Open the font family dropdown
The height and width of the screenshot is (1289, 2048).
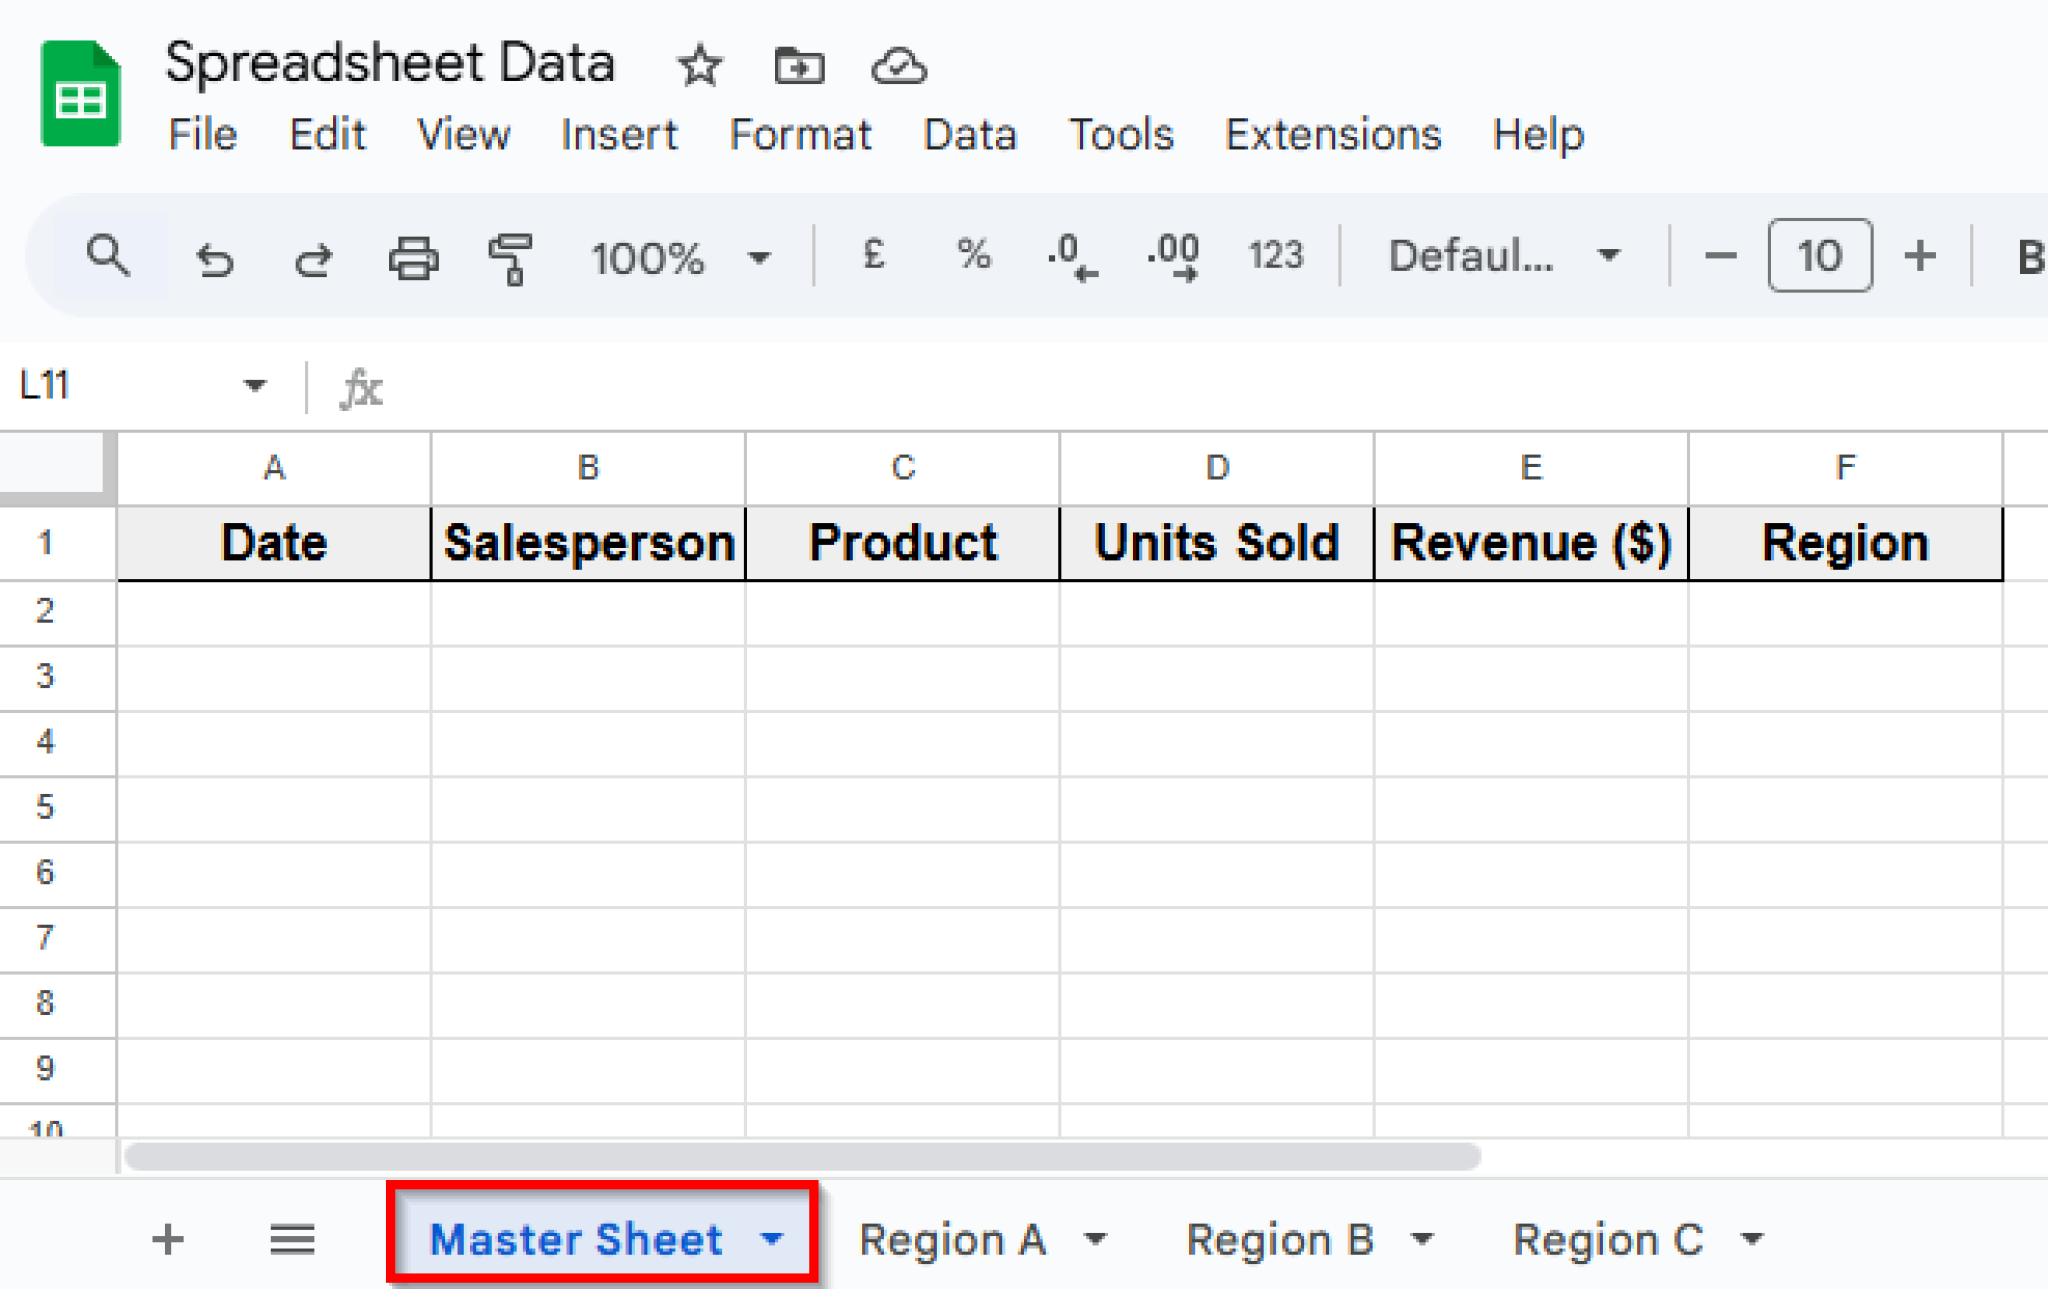click(x=1503, y=256)
